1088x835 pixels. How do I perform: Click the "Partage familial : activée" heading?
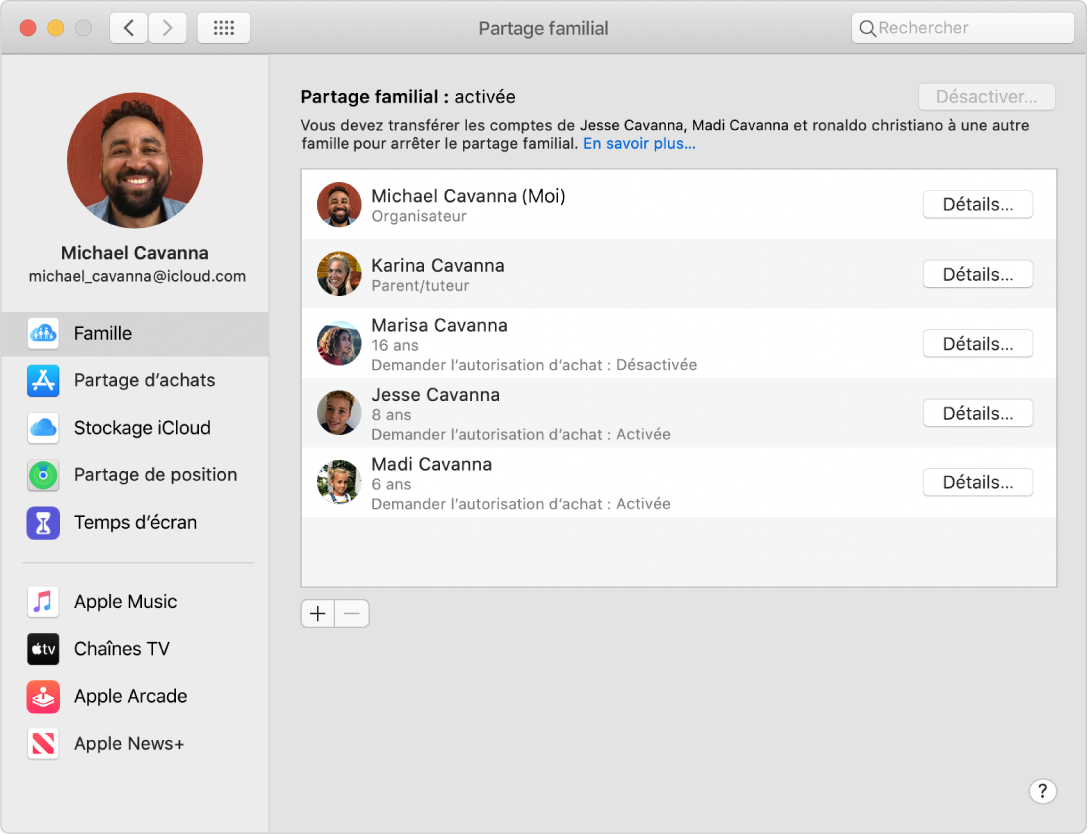407,96
